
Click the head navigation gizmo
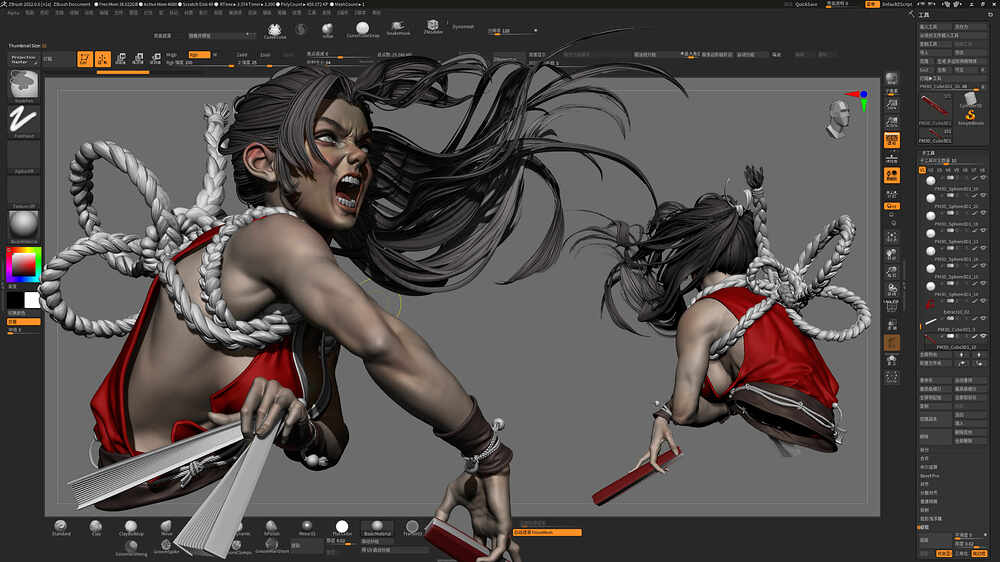click(838, 120)
